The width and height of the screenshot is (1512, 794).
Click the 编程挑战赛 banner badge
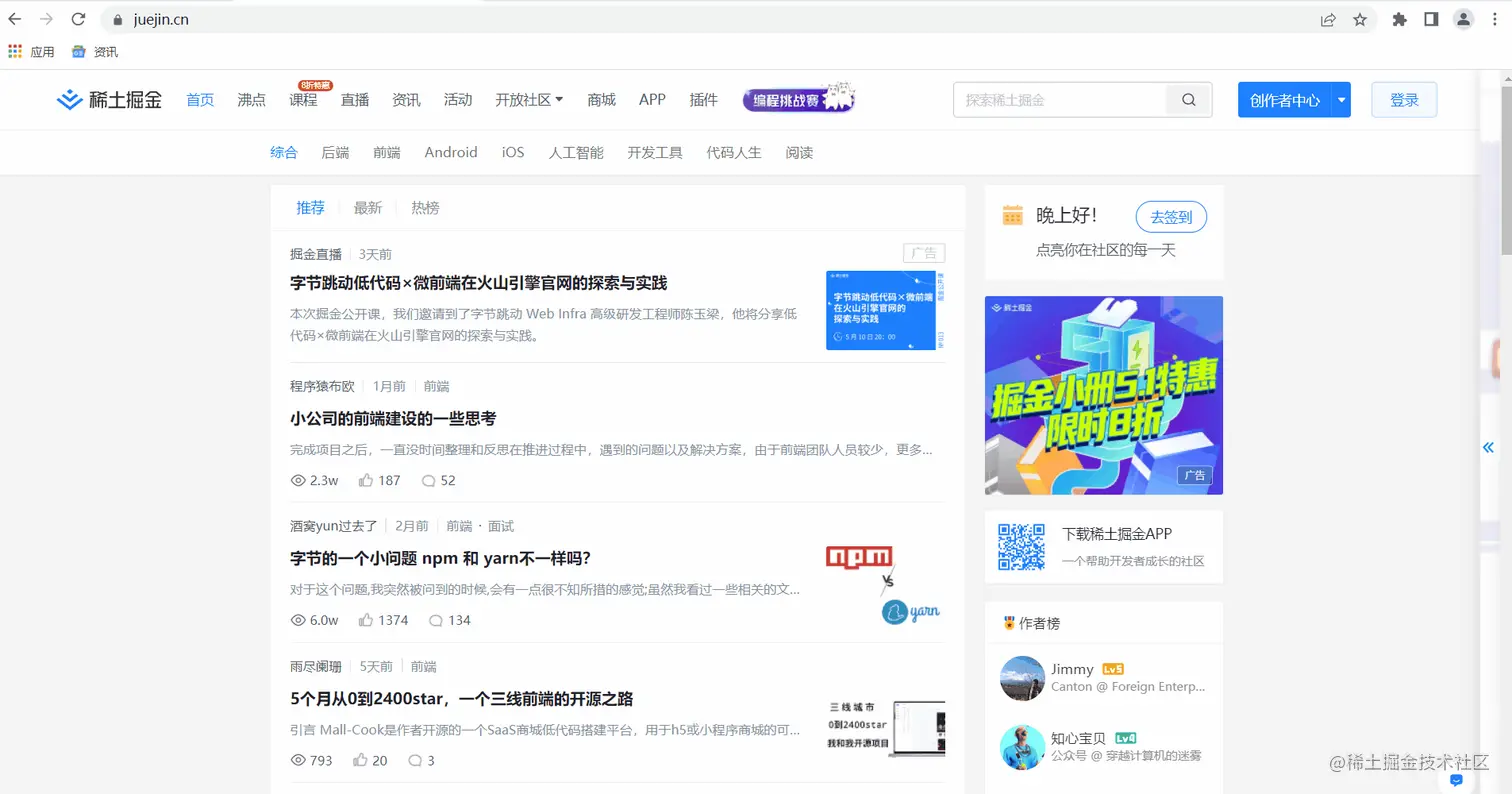point(799,99)
